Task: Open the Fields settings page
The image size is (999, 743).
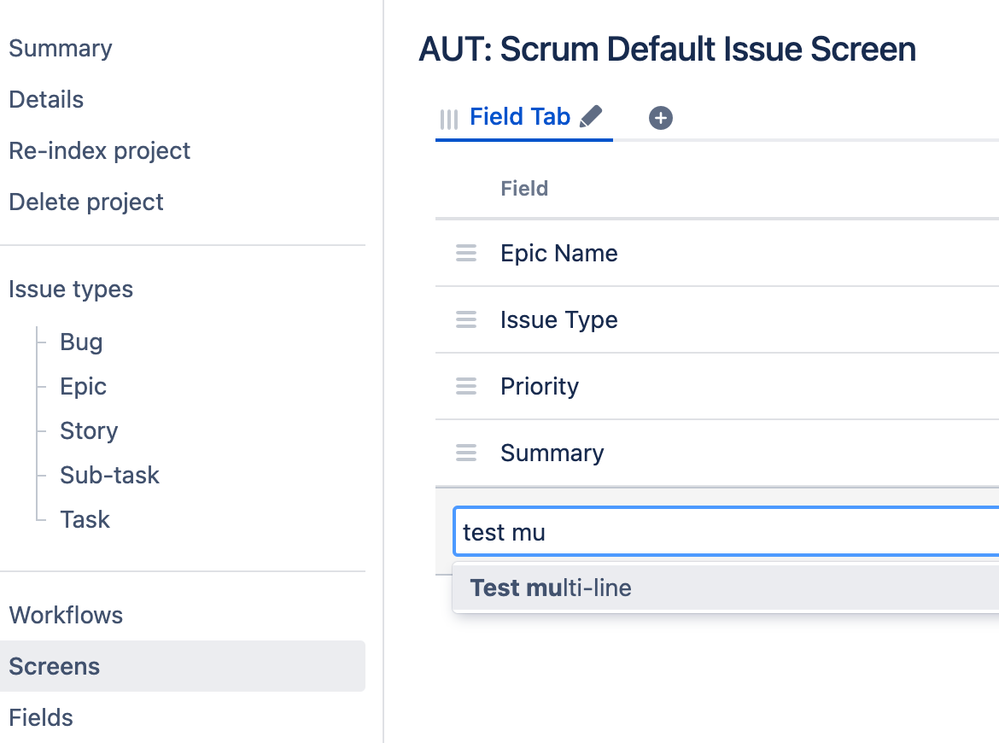Action: click(41, 717)
